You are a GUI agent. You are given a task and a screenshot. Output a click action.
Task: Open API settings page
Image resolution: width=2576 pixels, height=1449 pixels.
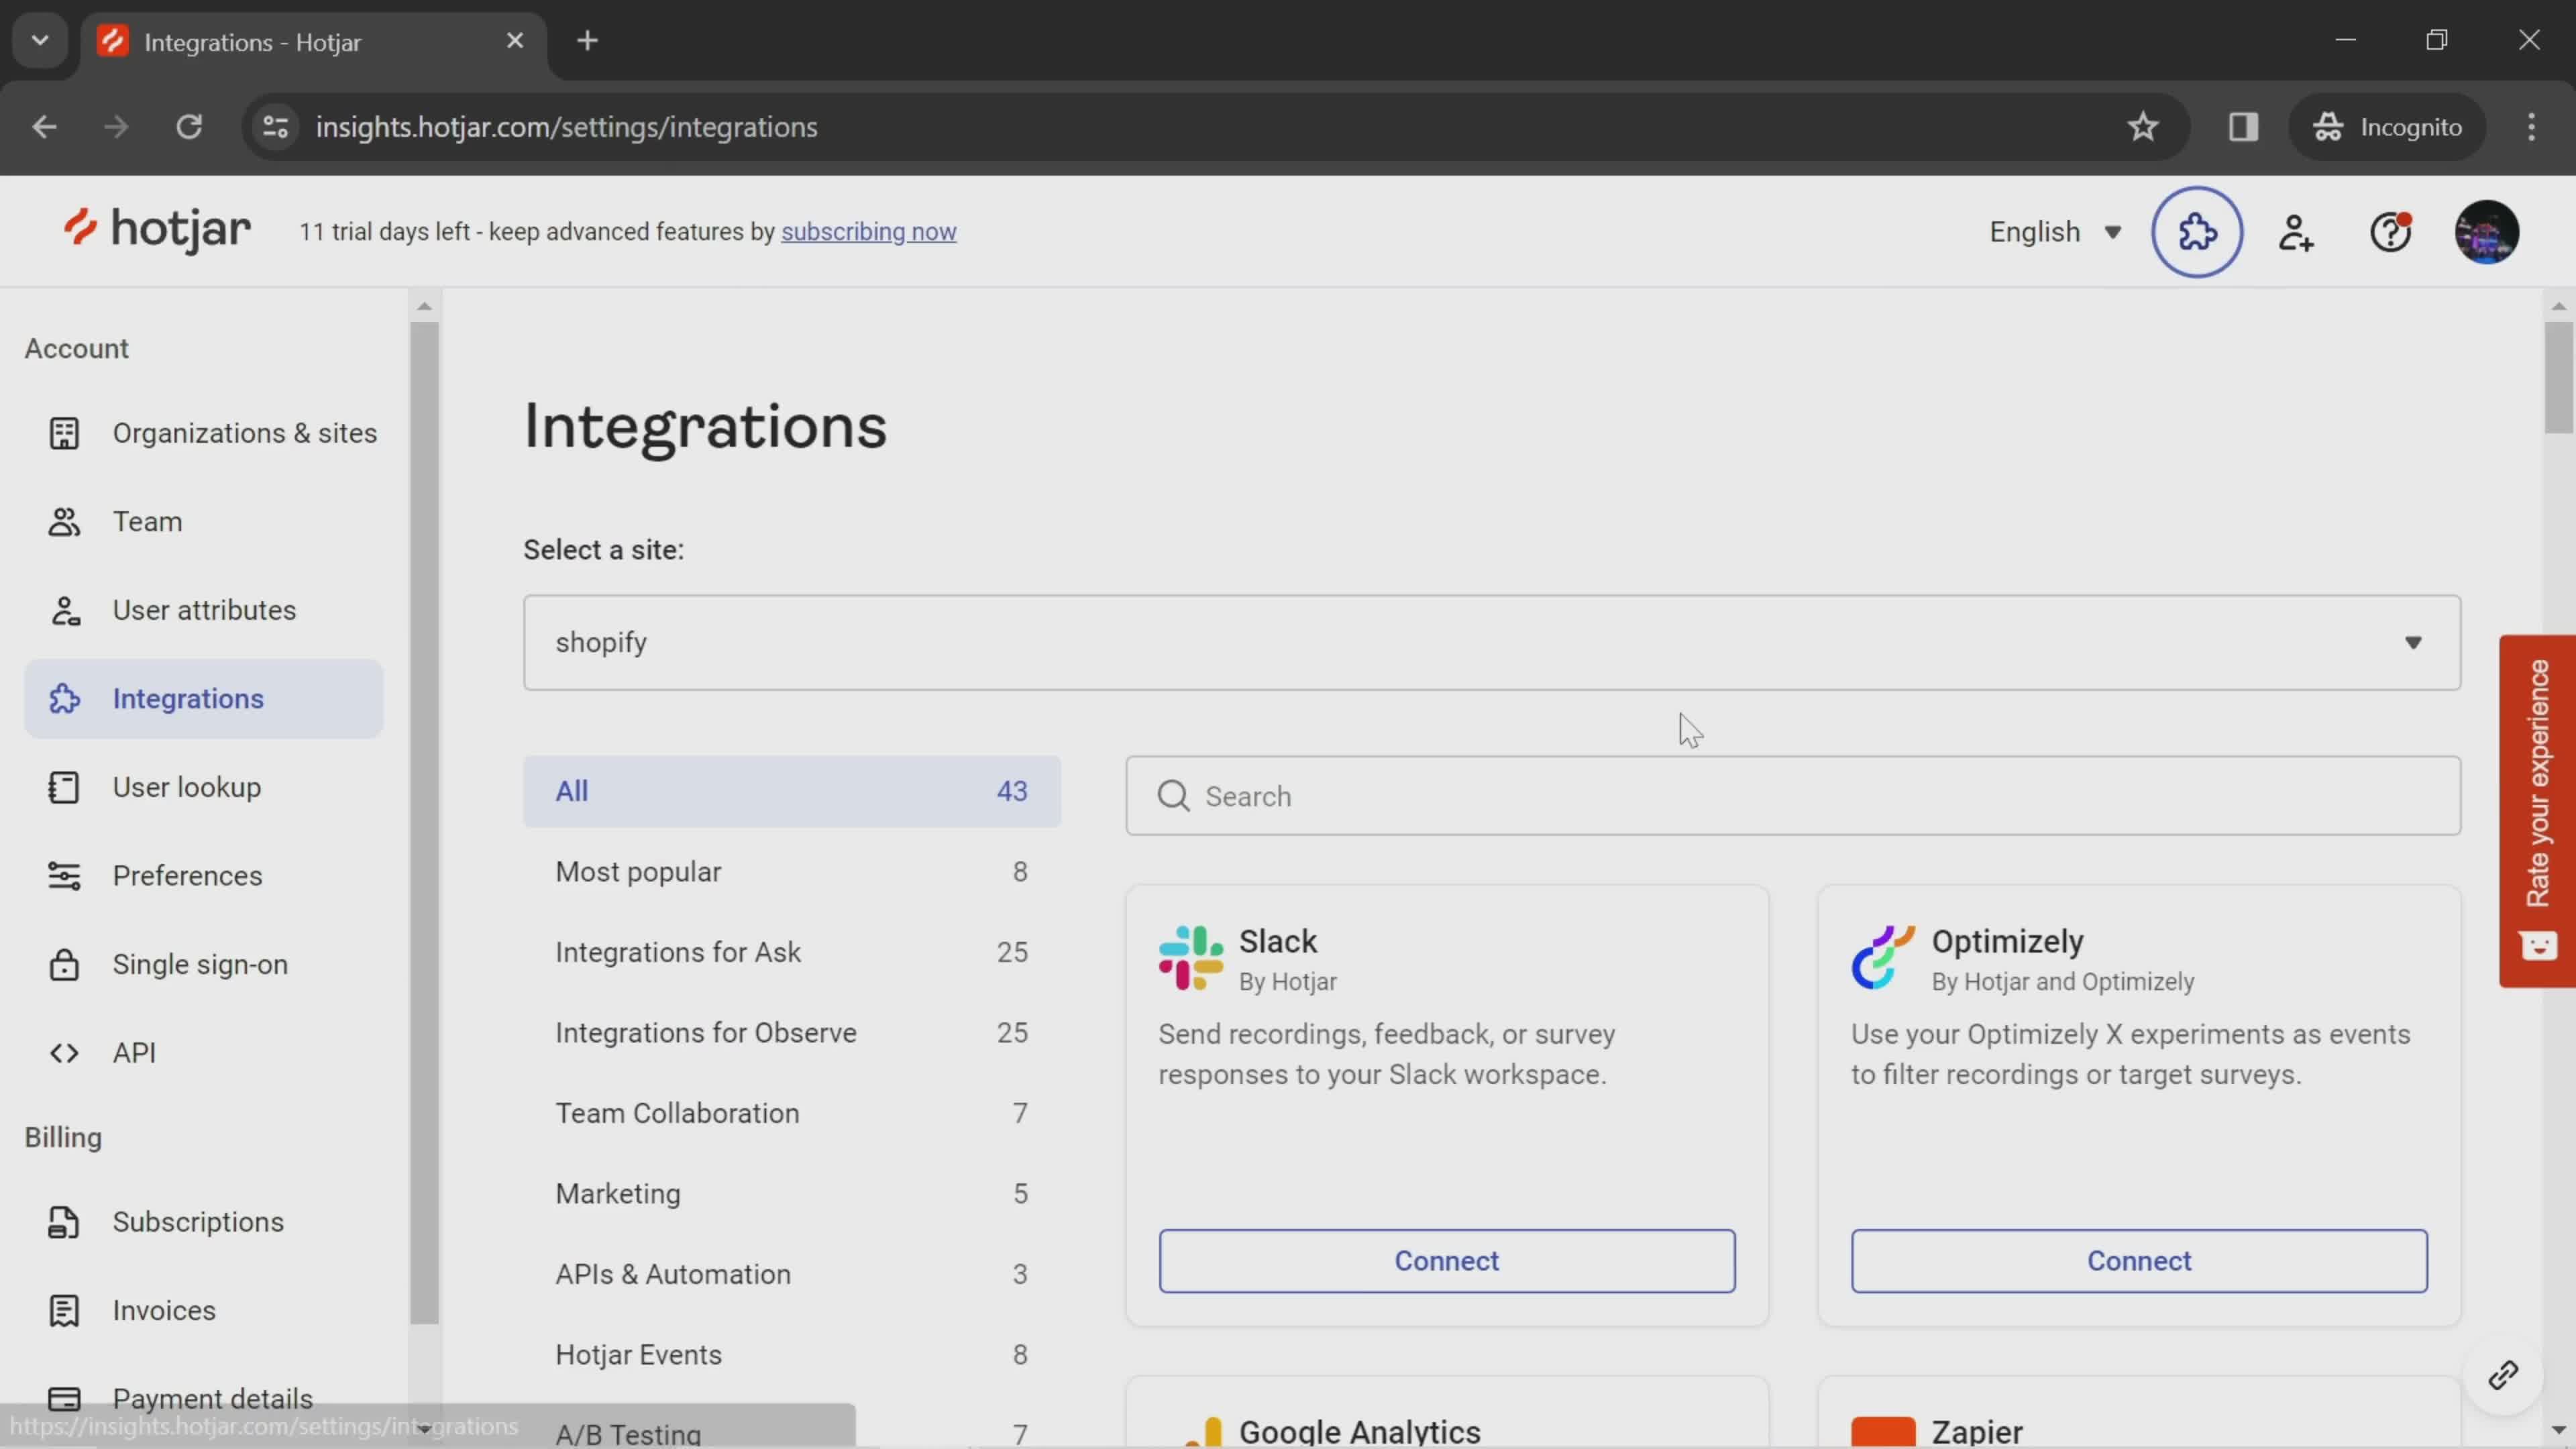coord(133,1051)
